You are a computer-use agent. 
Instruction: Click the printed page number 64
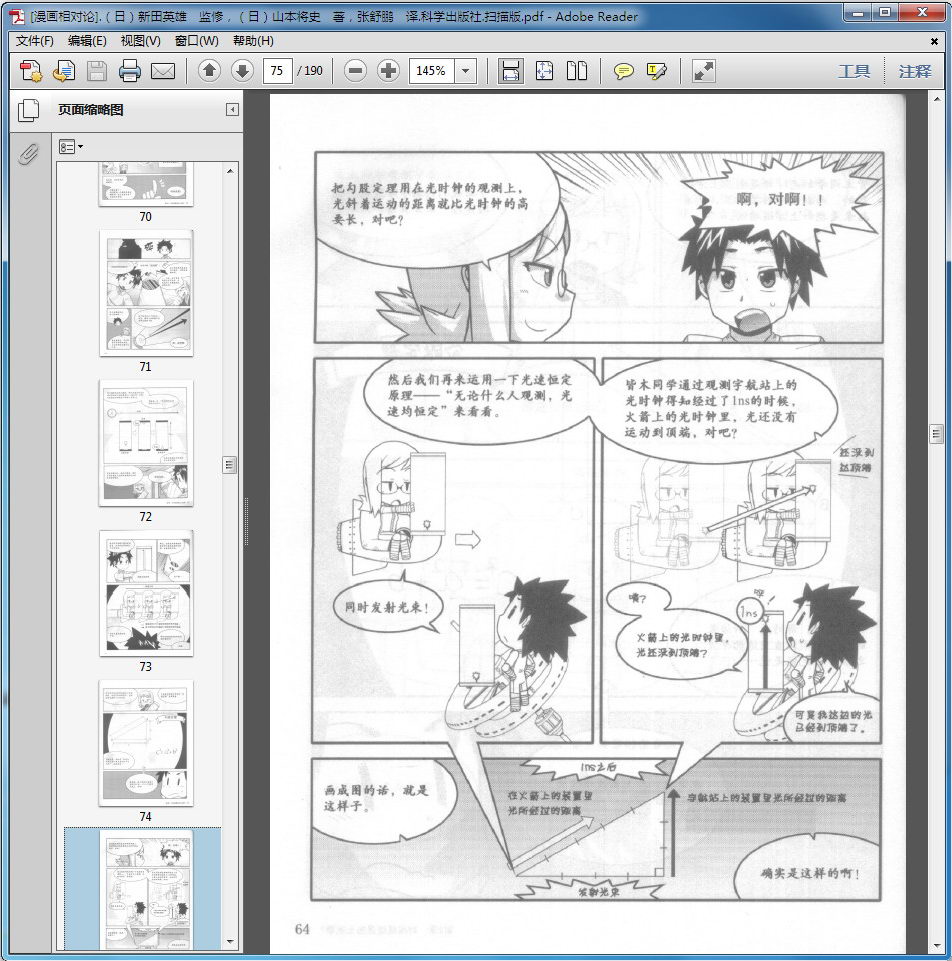302,929
